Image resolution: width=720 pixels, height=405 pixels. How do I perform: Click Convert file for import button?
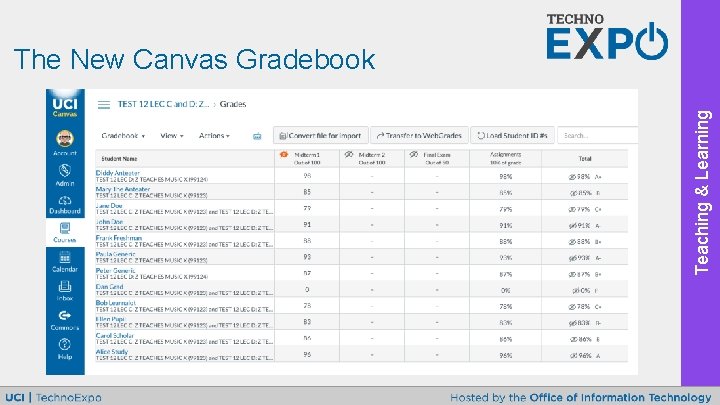321,135
